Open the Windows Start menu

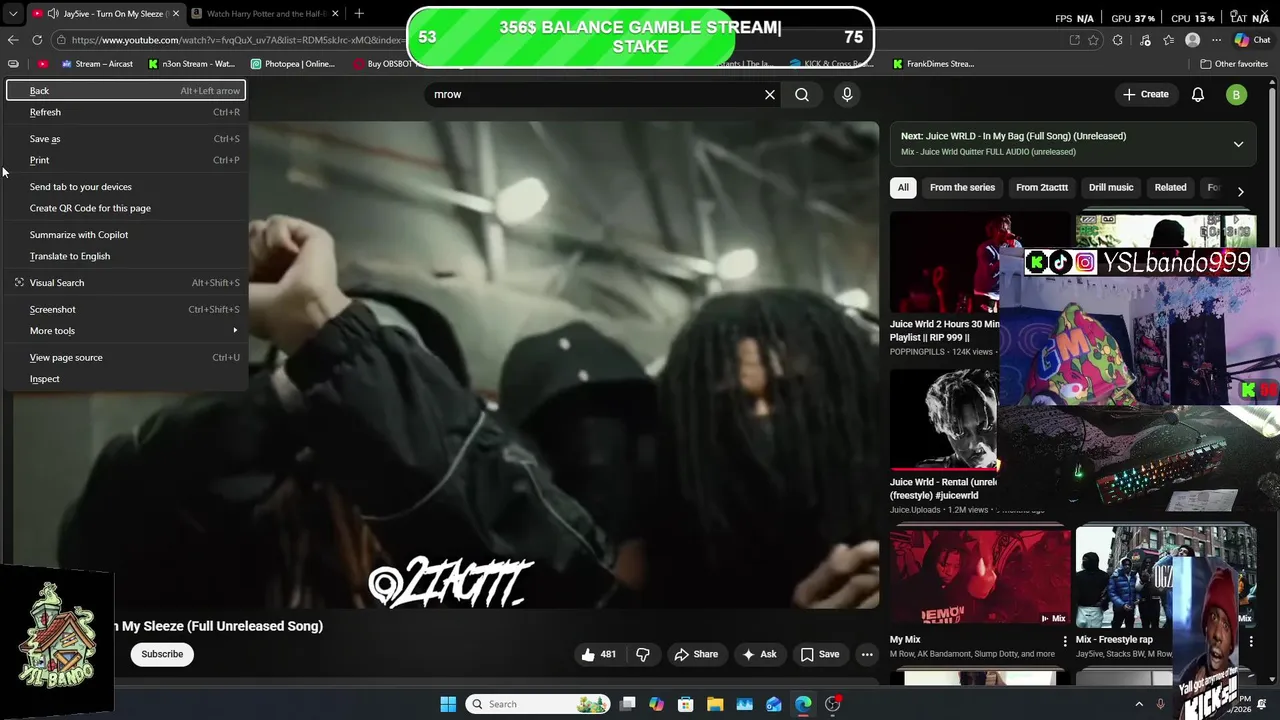point(448,704)
